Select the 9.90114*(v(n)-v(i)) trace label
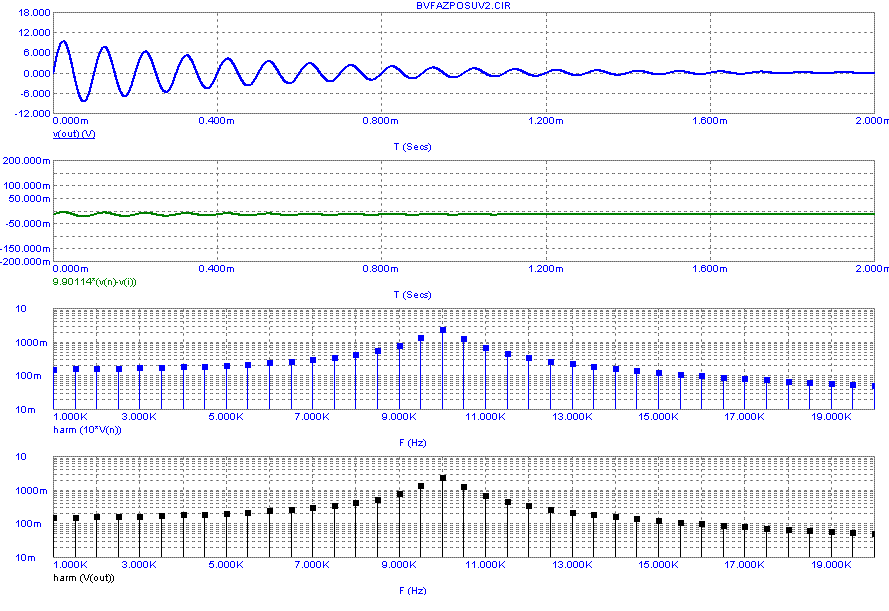The width and height of the screenshot is (889, 611). pyautogui.click(x=94, y=282)
